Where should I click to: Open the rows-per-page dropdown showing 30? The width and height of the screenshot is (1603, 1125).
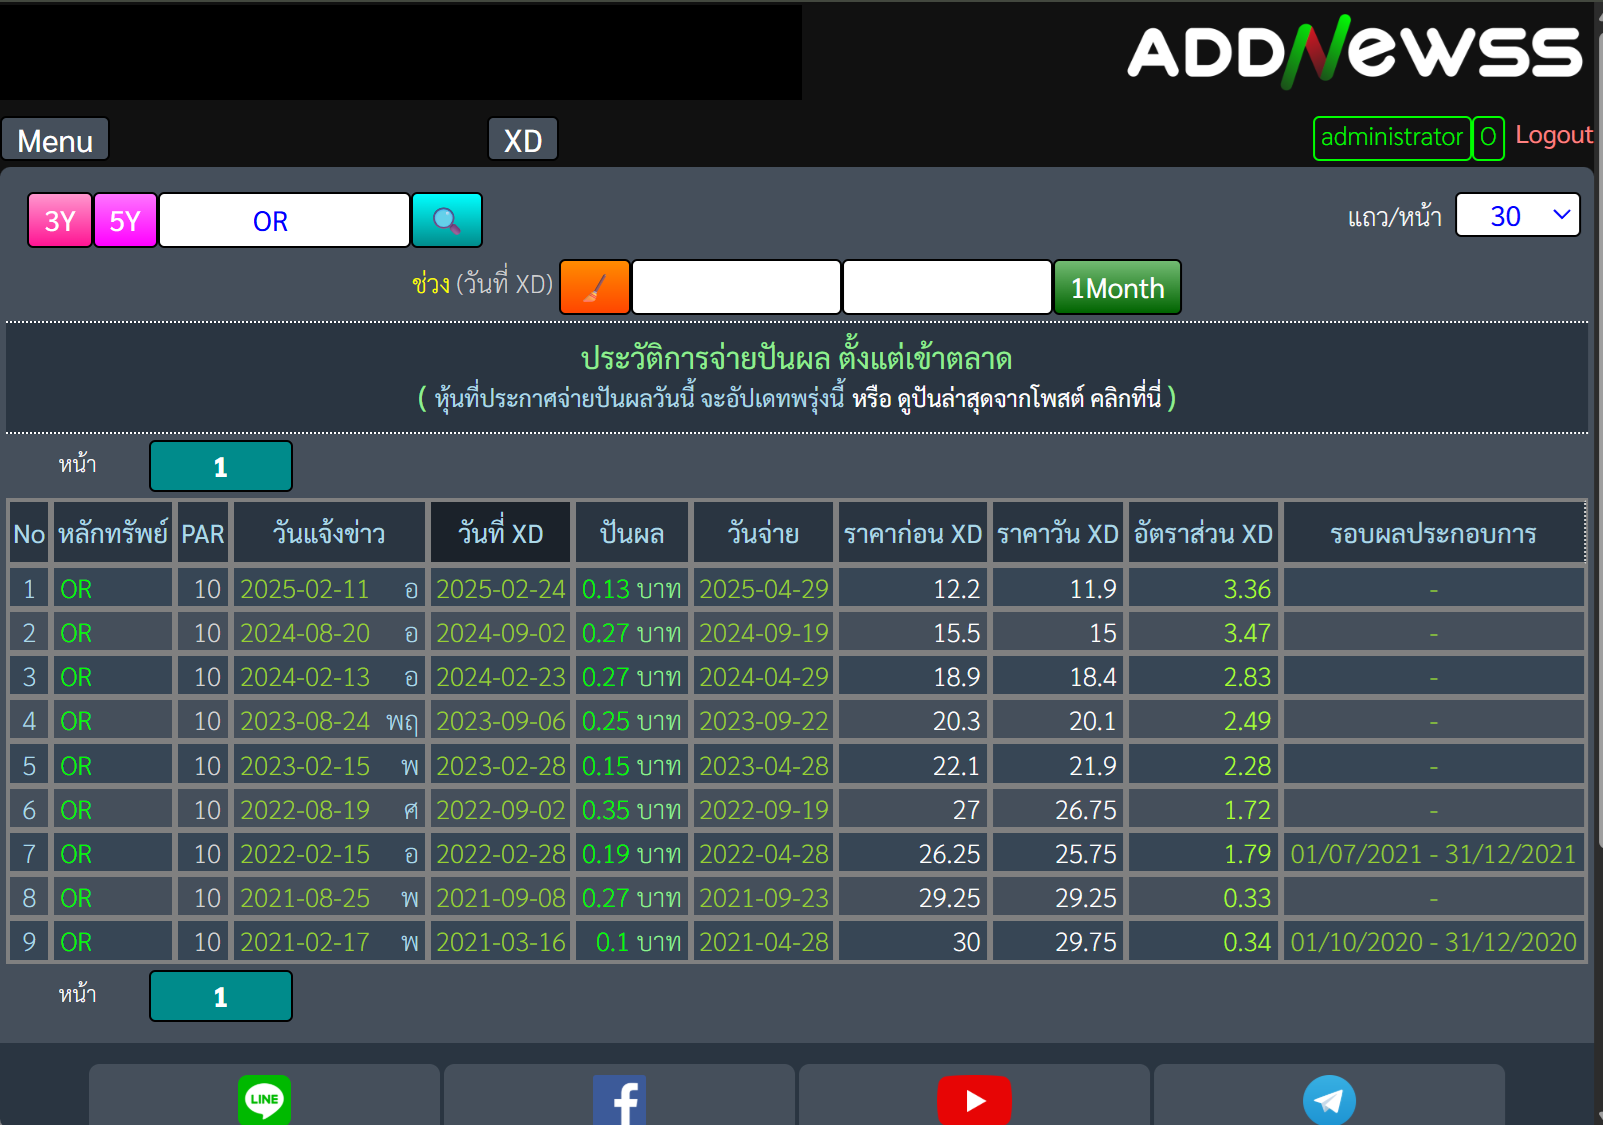click(1518, 215)
